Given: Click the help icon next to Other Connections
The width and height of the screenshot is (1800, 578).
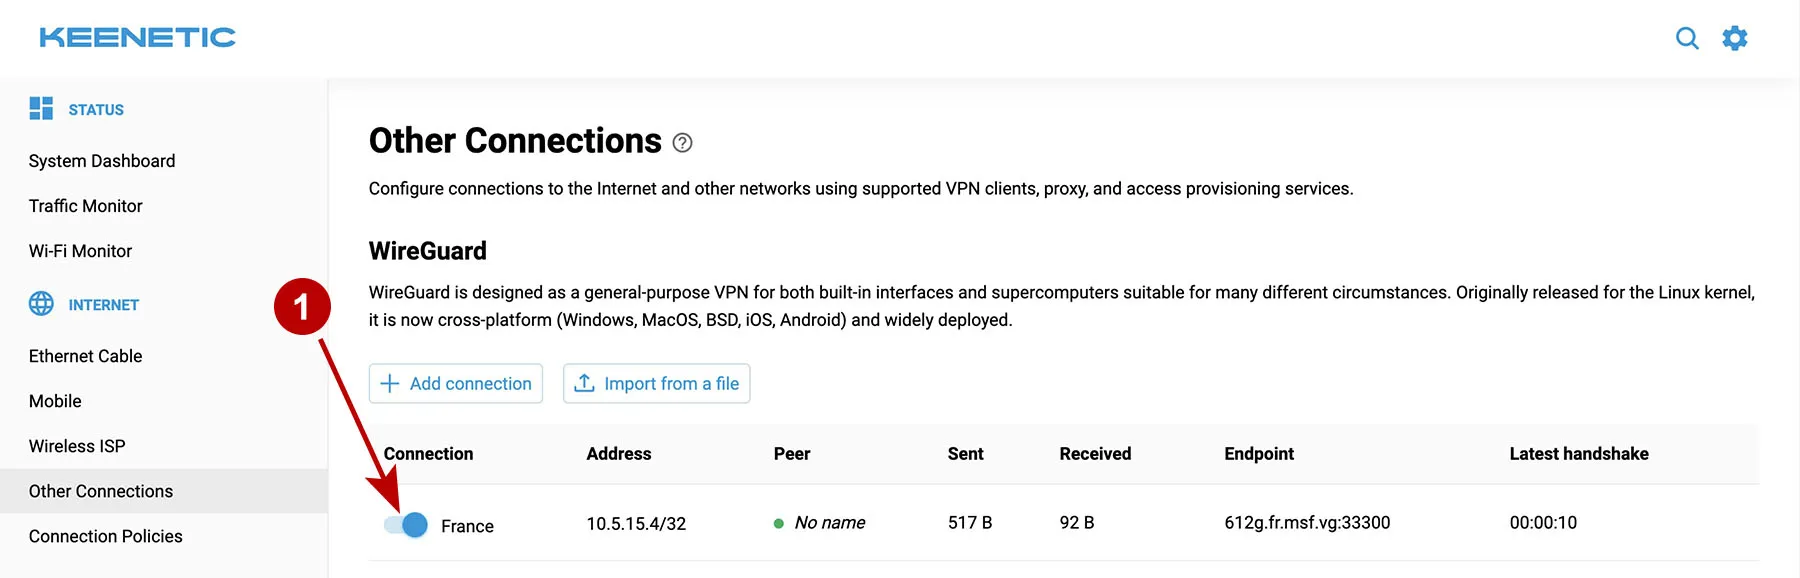Looking at the screenshot, I should coord(682,143).
